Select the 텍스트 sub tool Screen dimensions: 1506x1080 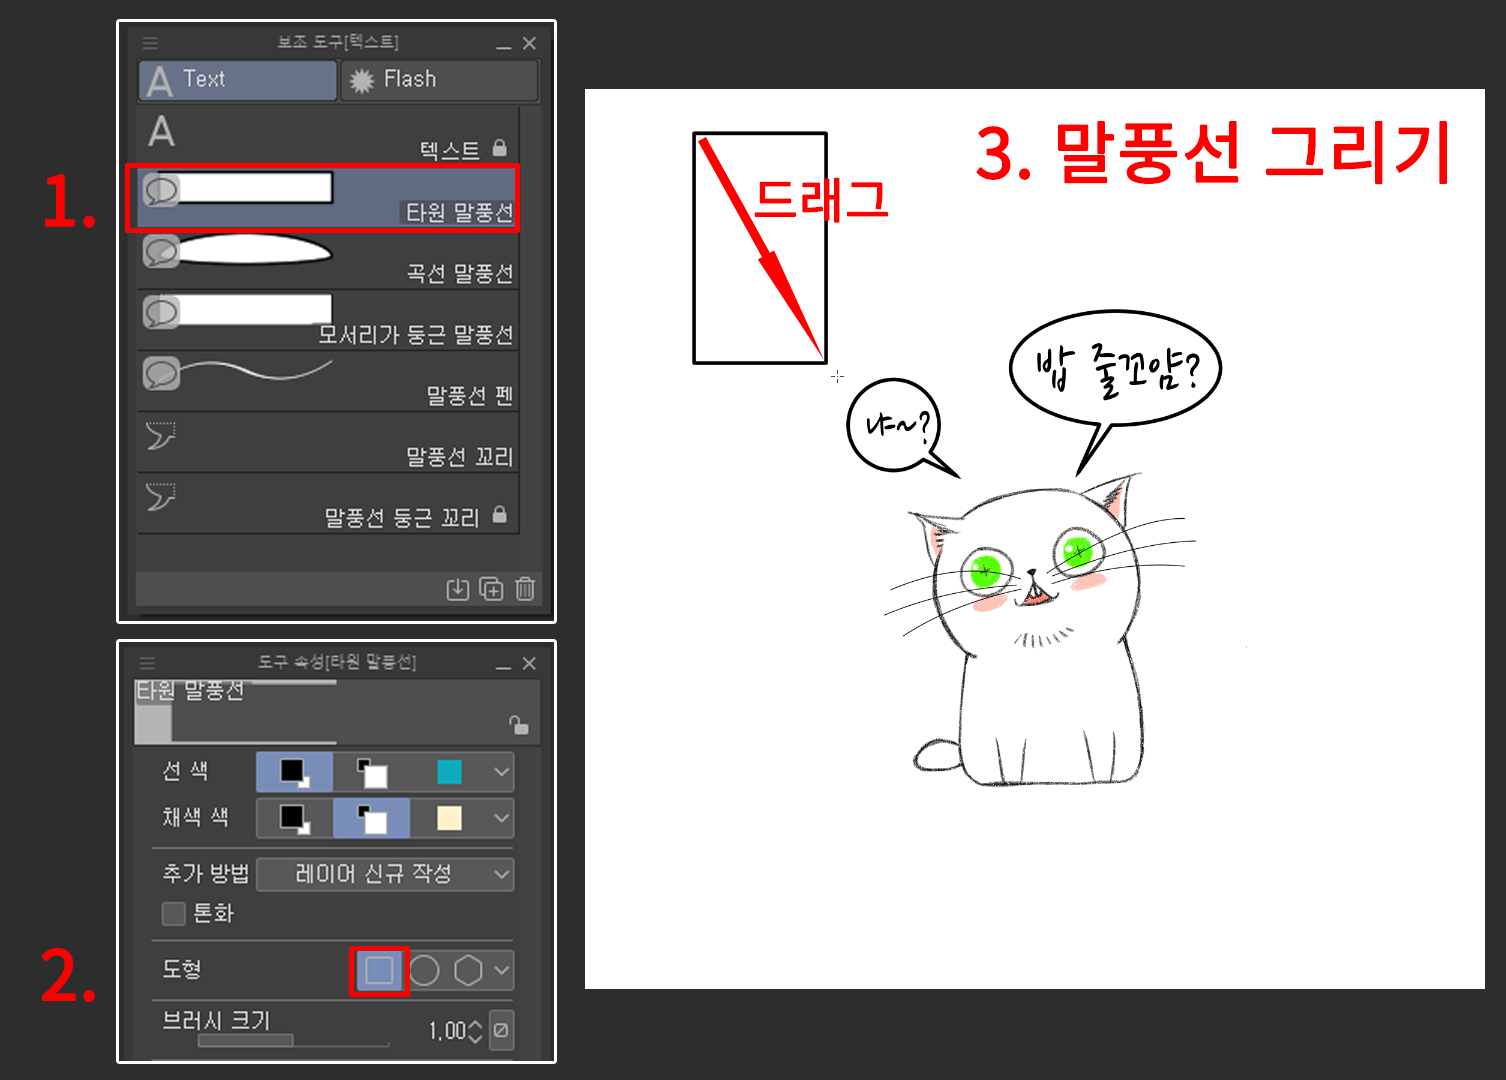(327, 136)
